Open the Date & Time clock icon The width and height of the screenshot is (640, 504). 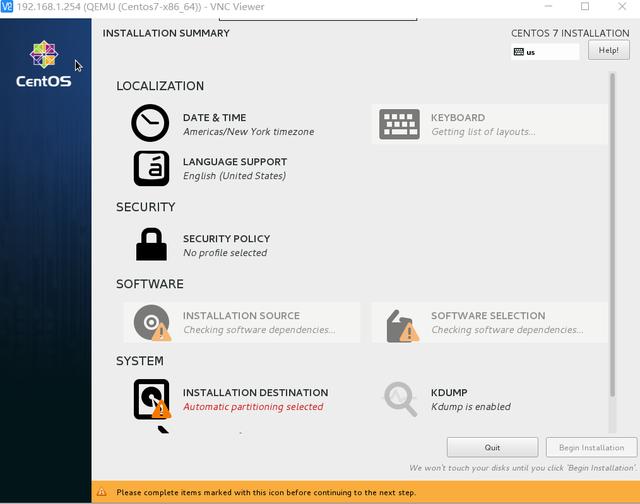click(150, 123)
